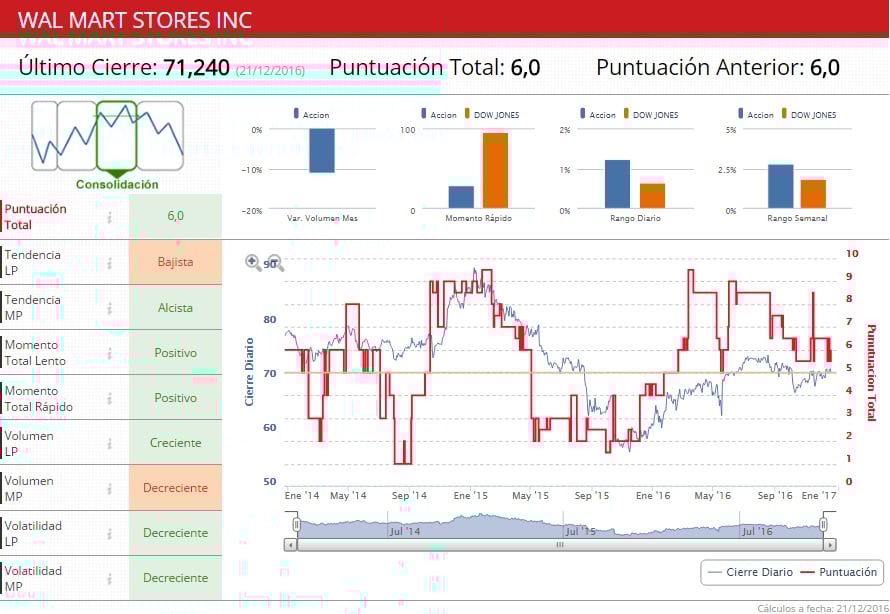This screenshot has height=614, width=890.
Task: Click the zoom in magnifier icon
Action: point(253,262)
